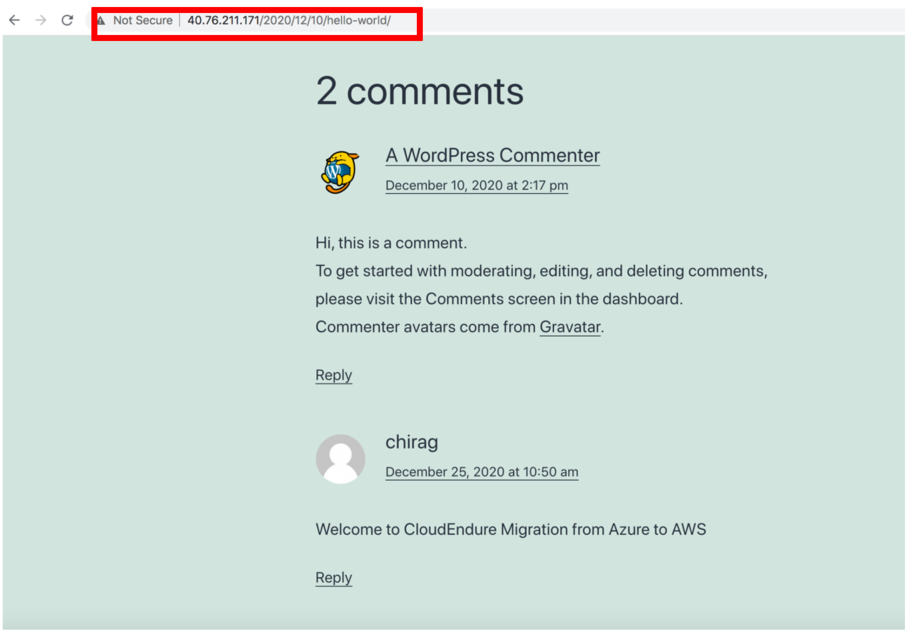Reply to chirag's comment

(333, 578)
